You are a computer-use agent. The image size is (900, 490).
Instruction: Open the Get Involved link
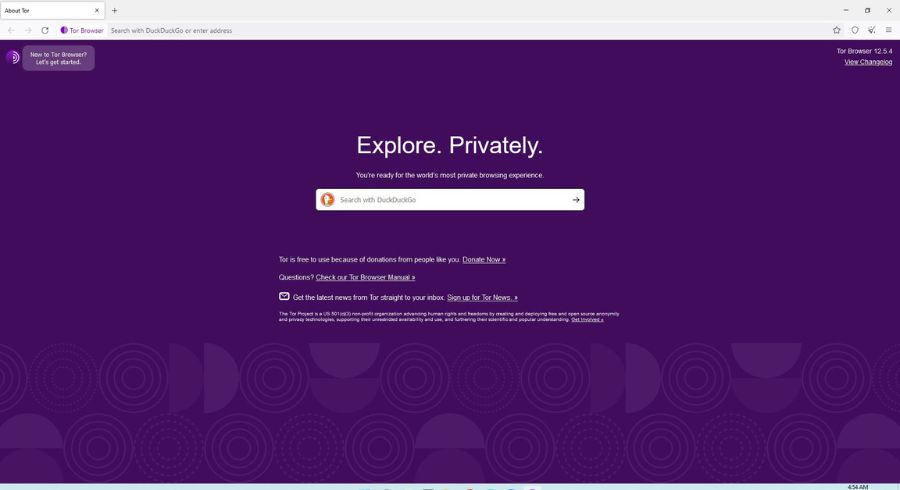[587, 320]
